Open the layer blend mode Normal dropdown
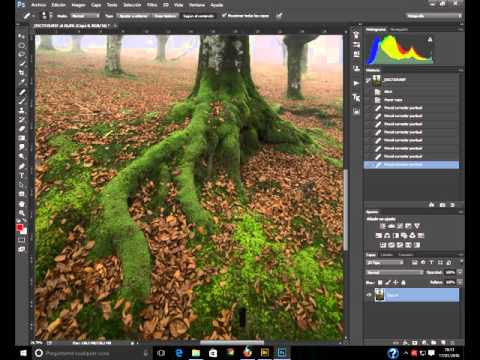Screen dimensions: 480x360 (x=395, y=273)
